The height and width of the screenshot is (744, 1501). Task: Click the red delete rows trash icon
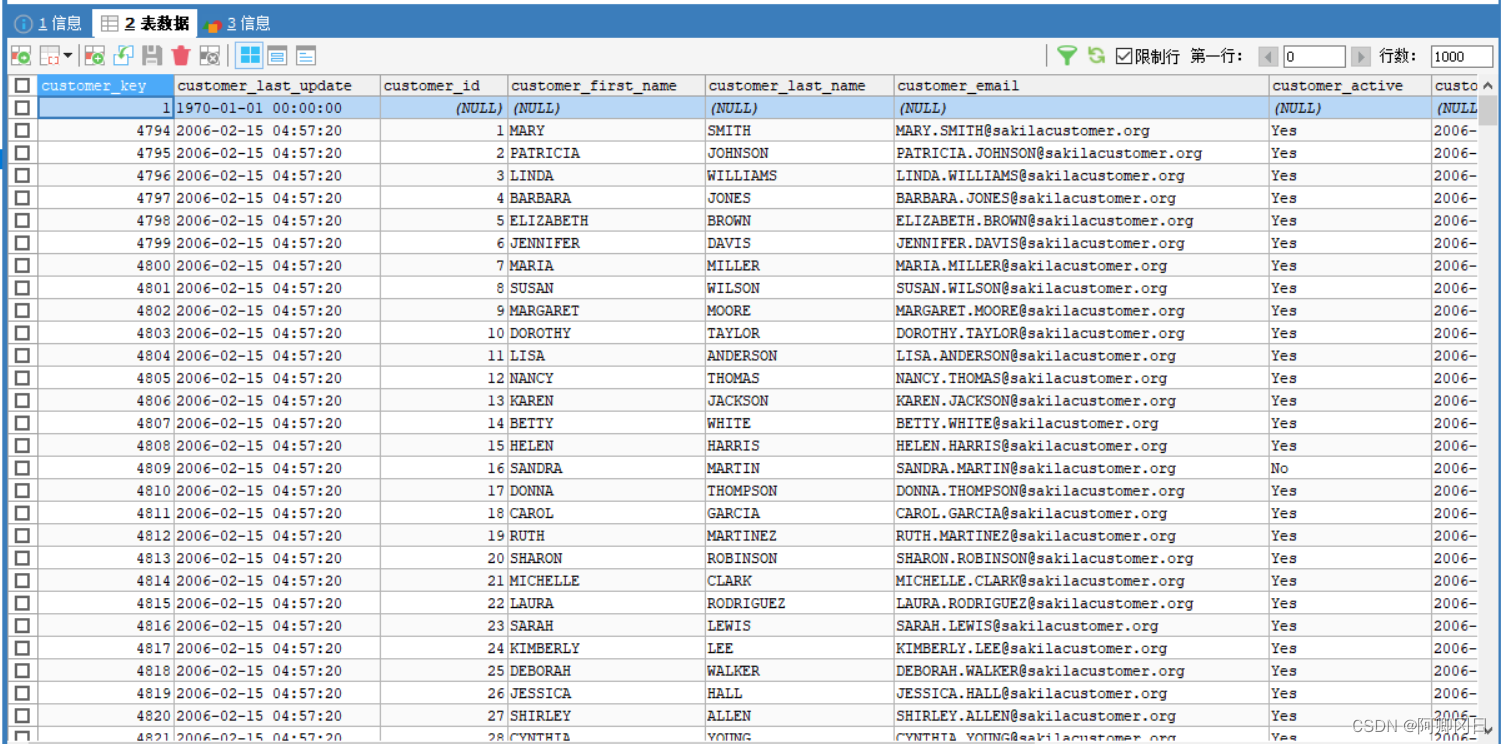(x=181, y=56)
